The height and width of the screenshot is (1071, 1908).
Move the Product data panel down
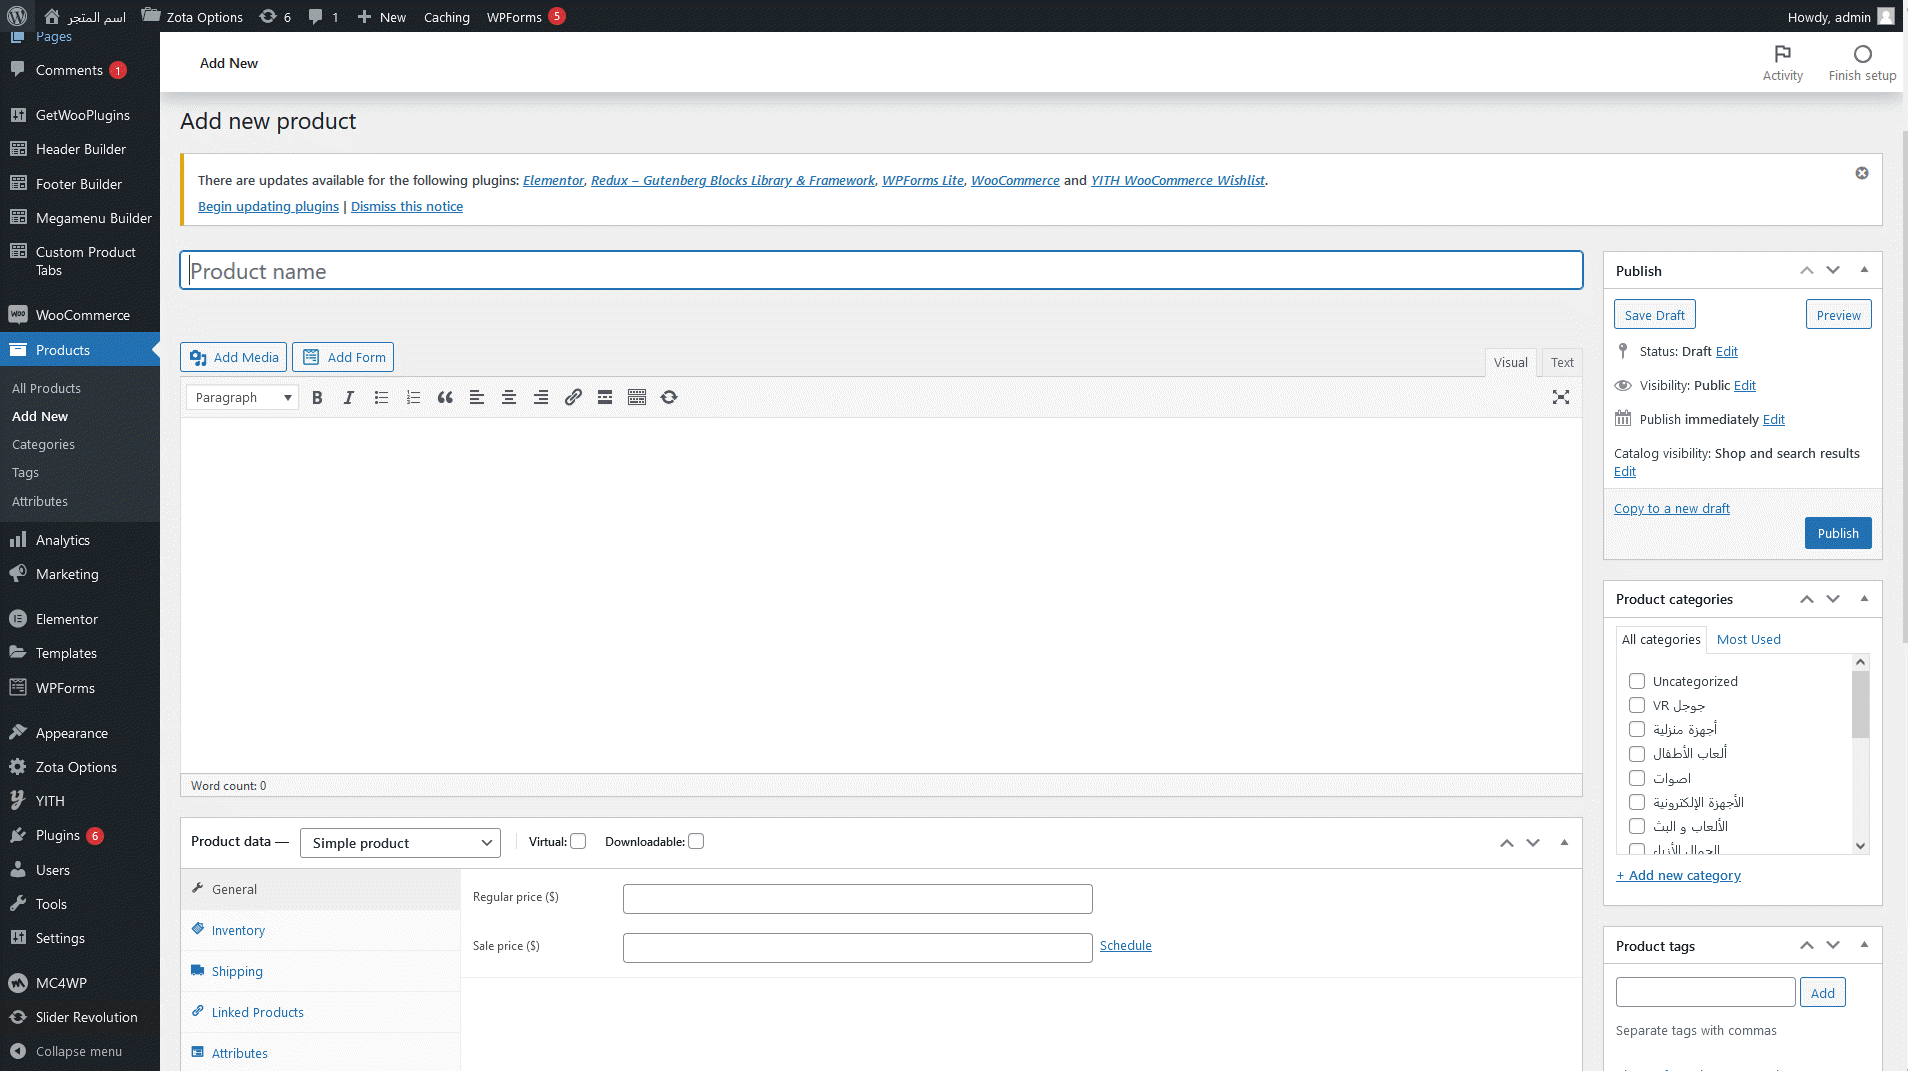1533,843
